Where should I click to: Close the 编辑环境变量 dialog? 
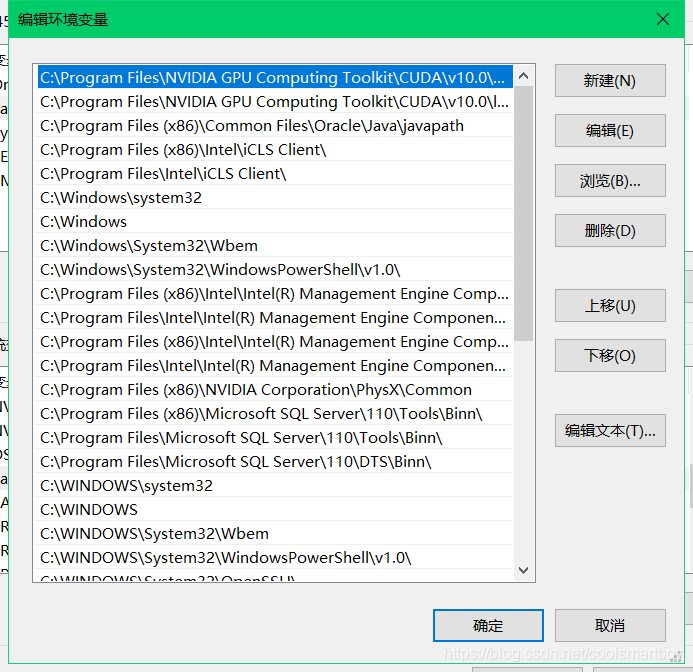(663, 19)
